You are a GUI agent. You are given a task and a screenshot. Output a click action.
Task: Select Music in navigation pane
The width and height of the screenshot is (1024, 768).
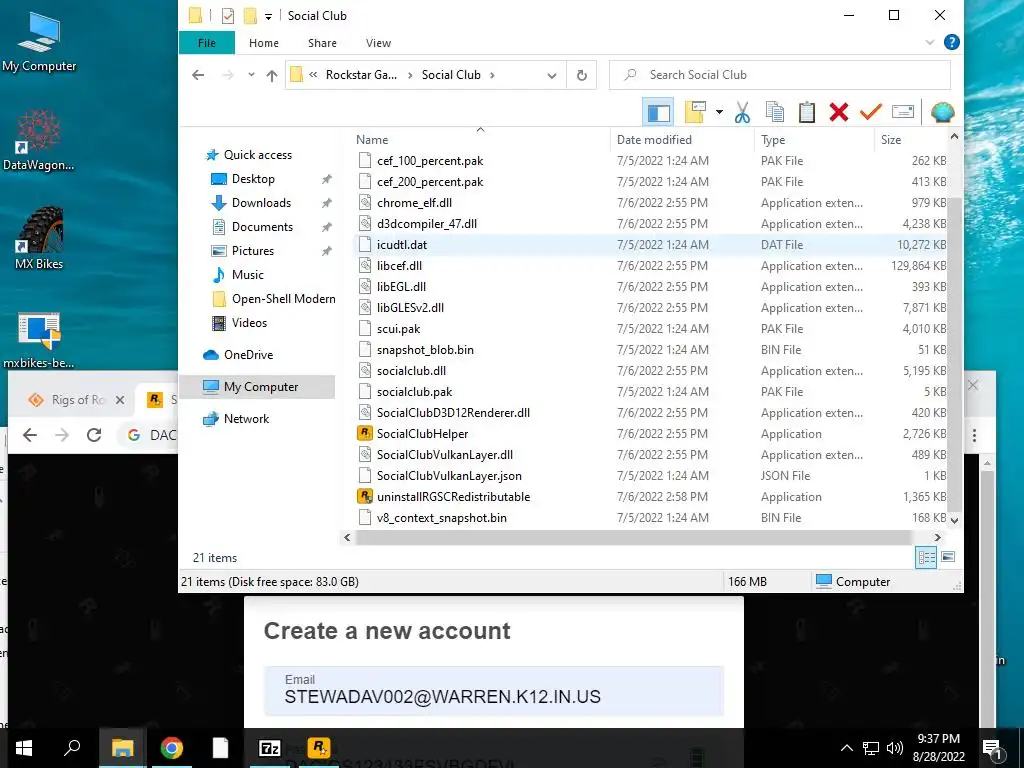[248, 275]
